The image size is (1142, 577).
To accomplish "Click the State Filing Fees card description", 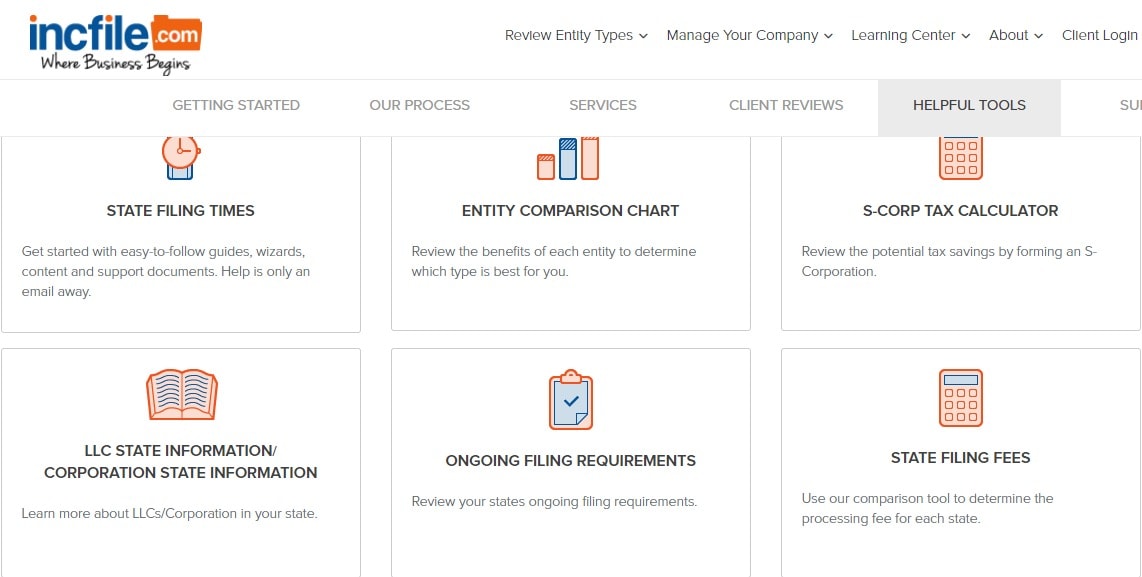I will (927, 509).
